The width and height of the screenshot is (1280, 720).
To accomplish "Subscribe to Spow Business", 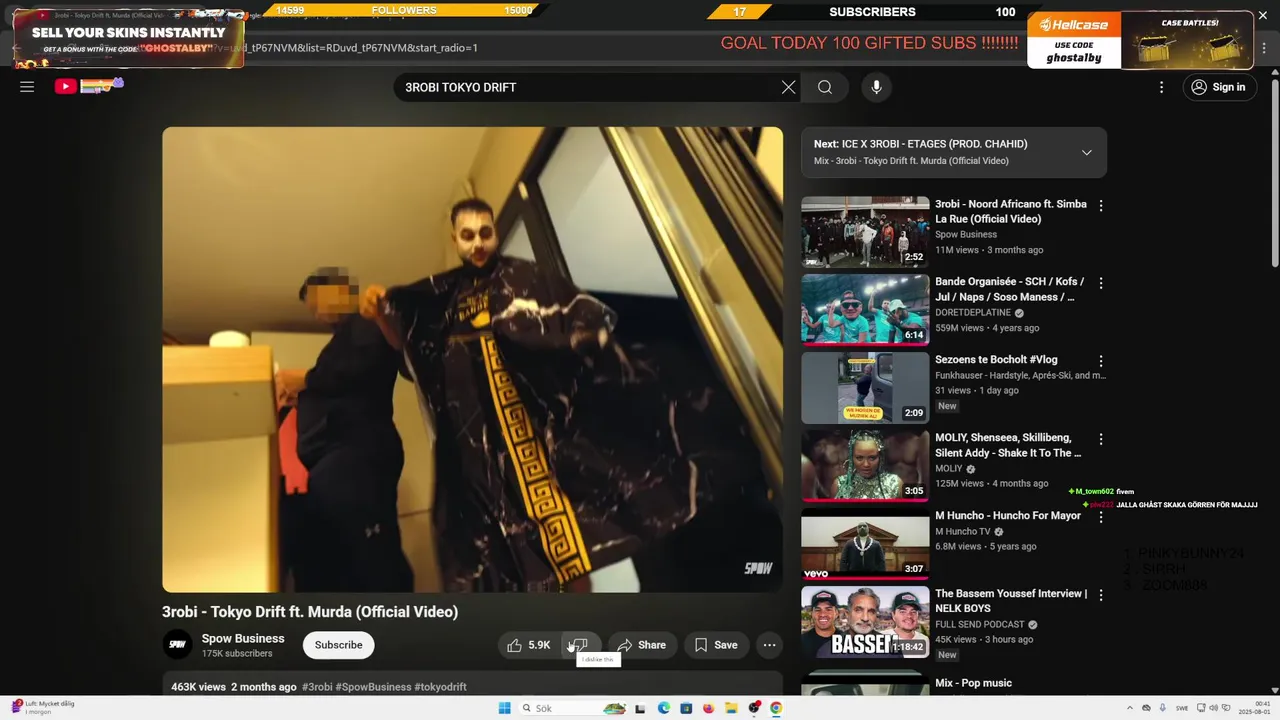I will pos(338,645).
